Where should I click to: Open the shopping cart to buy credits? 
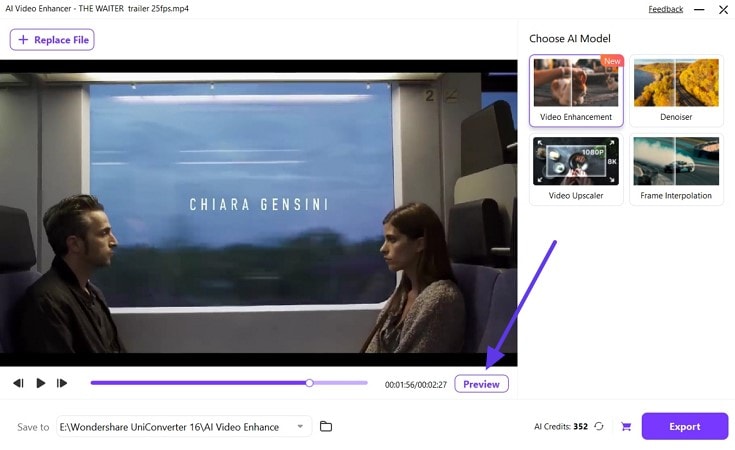pos(626,426)
